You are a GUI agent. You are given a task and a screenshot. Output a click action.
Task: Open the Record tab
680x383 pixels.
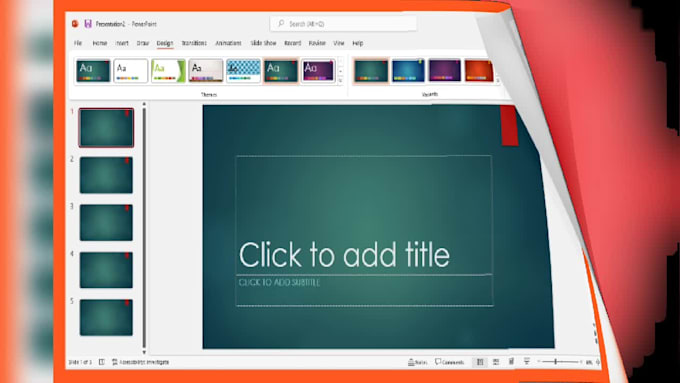coord(292,43)
